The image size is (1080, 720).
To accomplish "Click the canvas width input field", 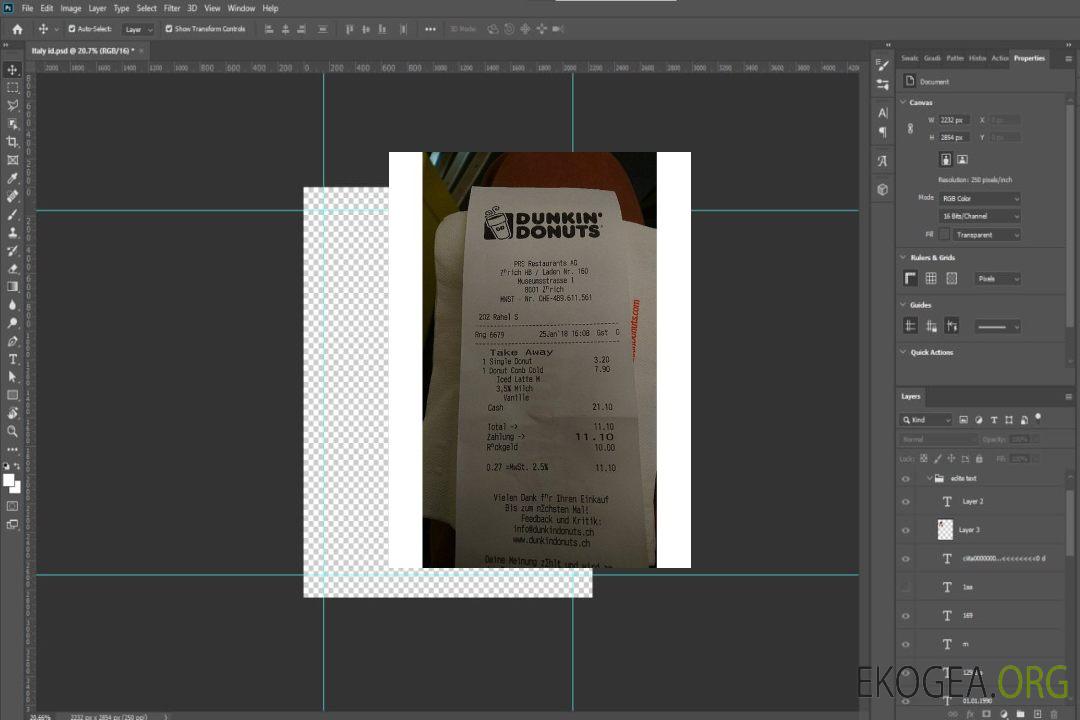I will tap(954, 120).
